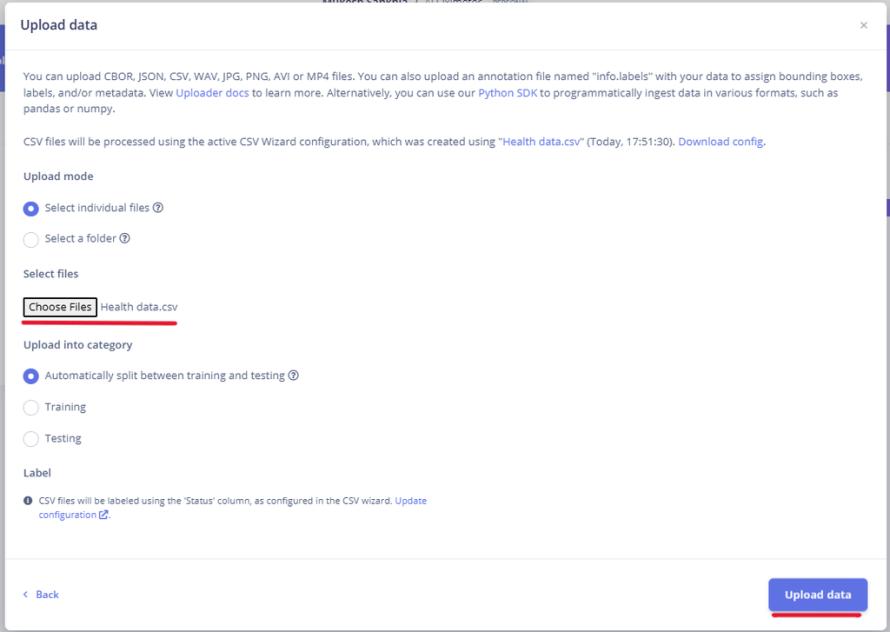Click the Upload mode heading
890x632 pixels.
(x=58, y=177)
